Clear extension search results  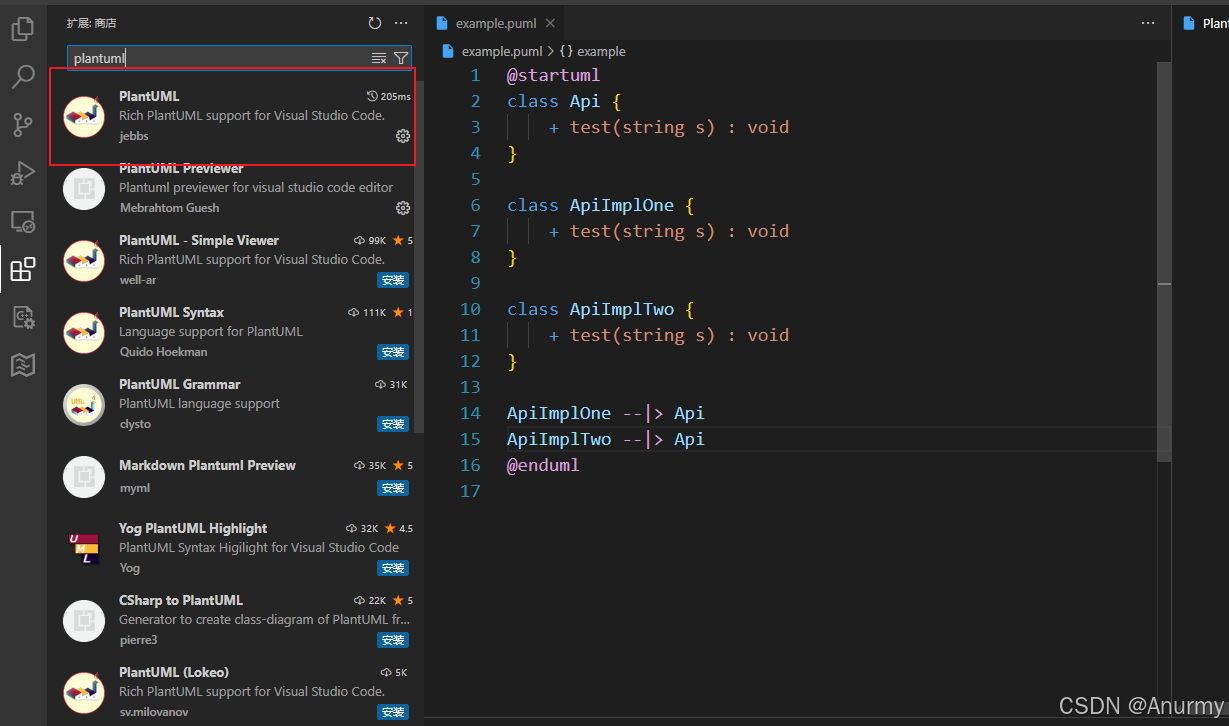(x=379, y=58)
